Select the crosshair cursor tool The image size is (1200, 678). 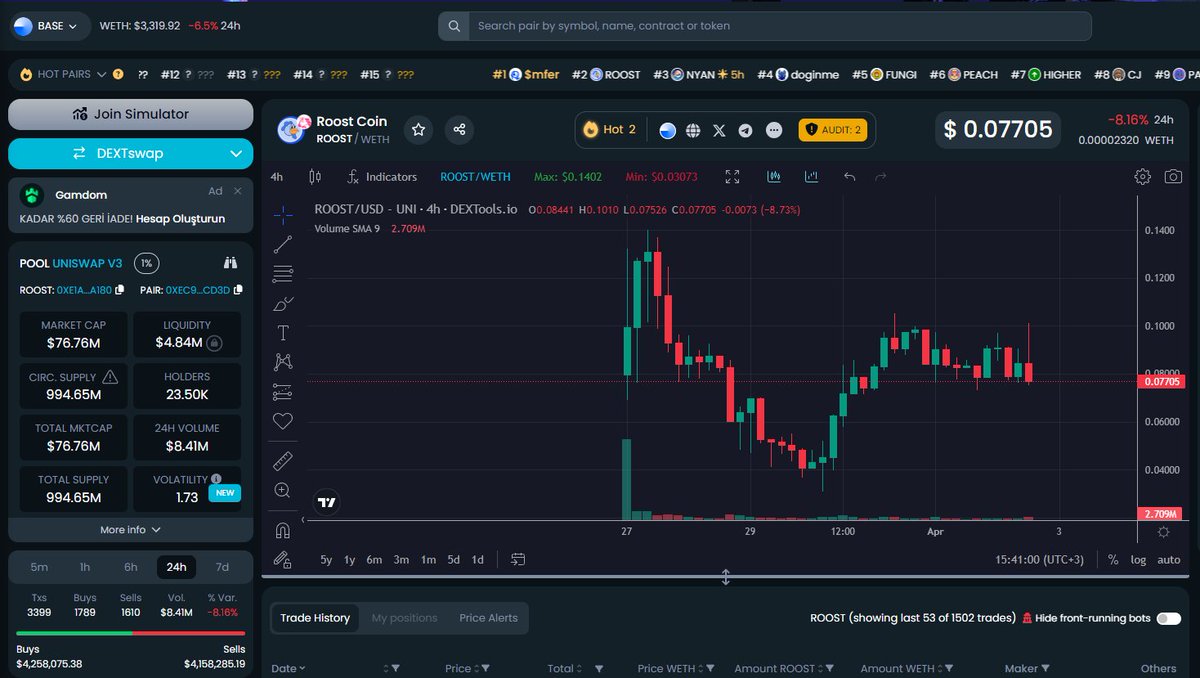point(283,215)
